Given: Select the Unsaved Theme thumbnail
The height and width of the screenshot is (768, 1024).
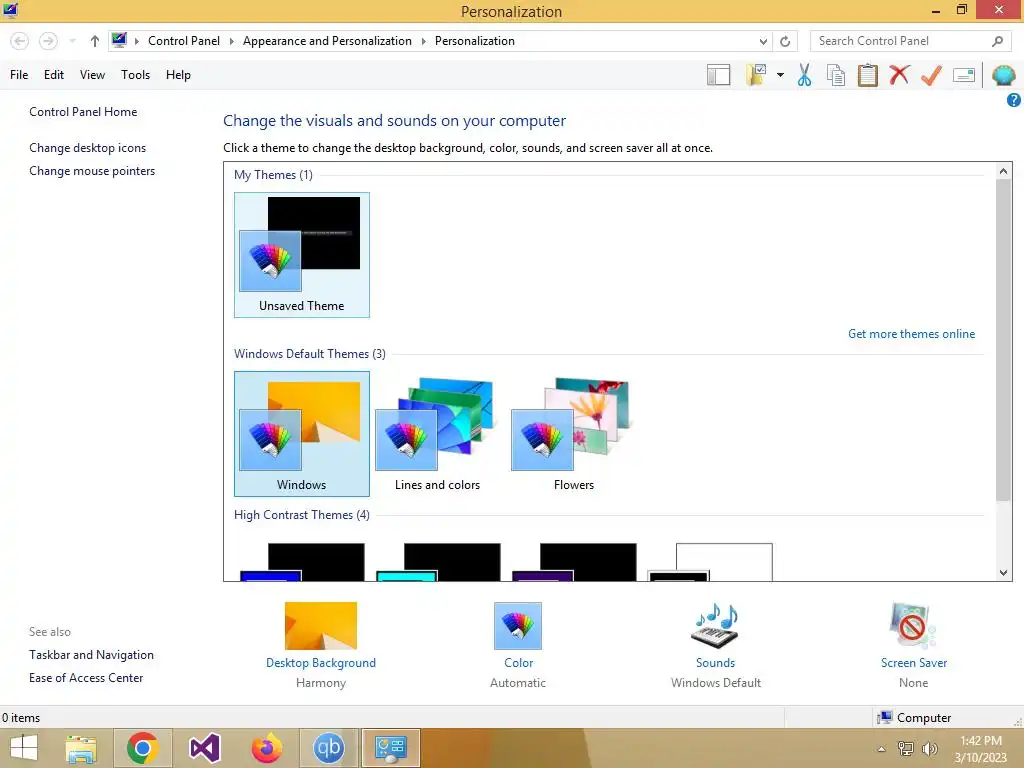Looking at the screenshot, I should point(302,255).
